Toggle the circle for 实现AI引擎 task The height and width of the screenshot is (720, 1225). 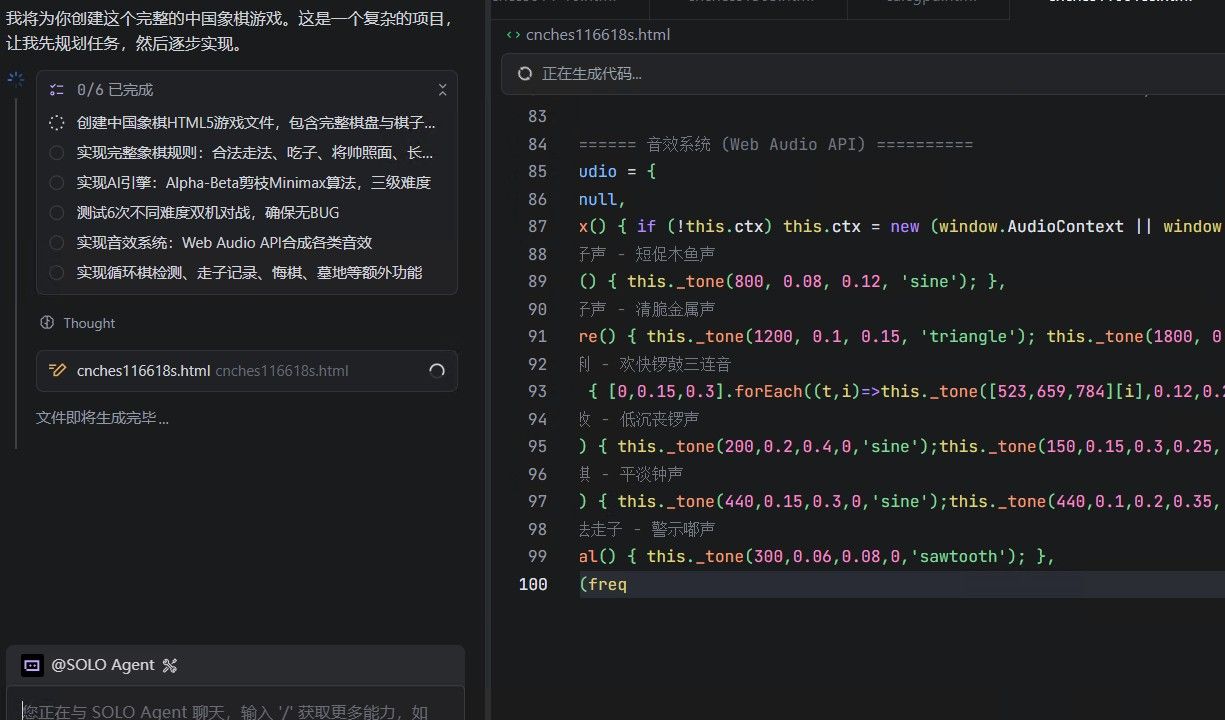56,183
